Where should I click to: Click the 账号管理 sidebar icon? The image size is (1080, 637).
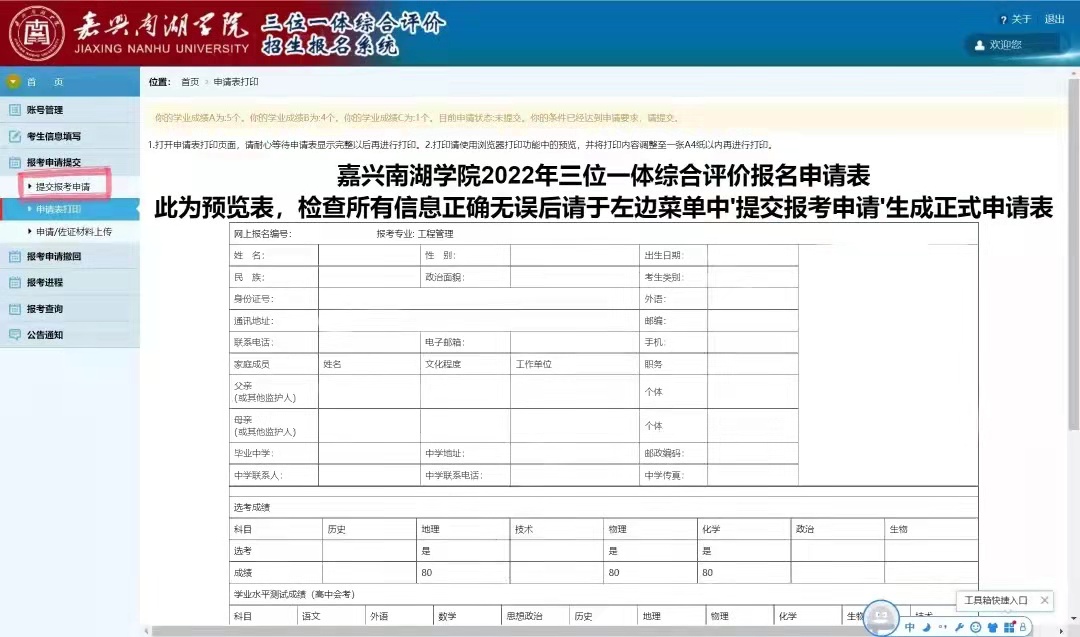point(14,109)
